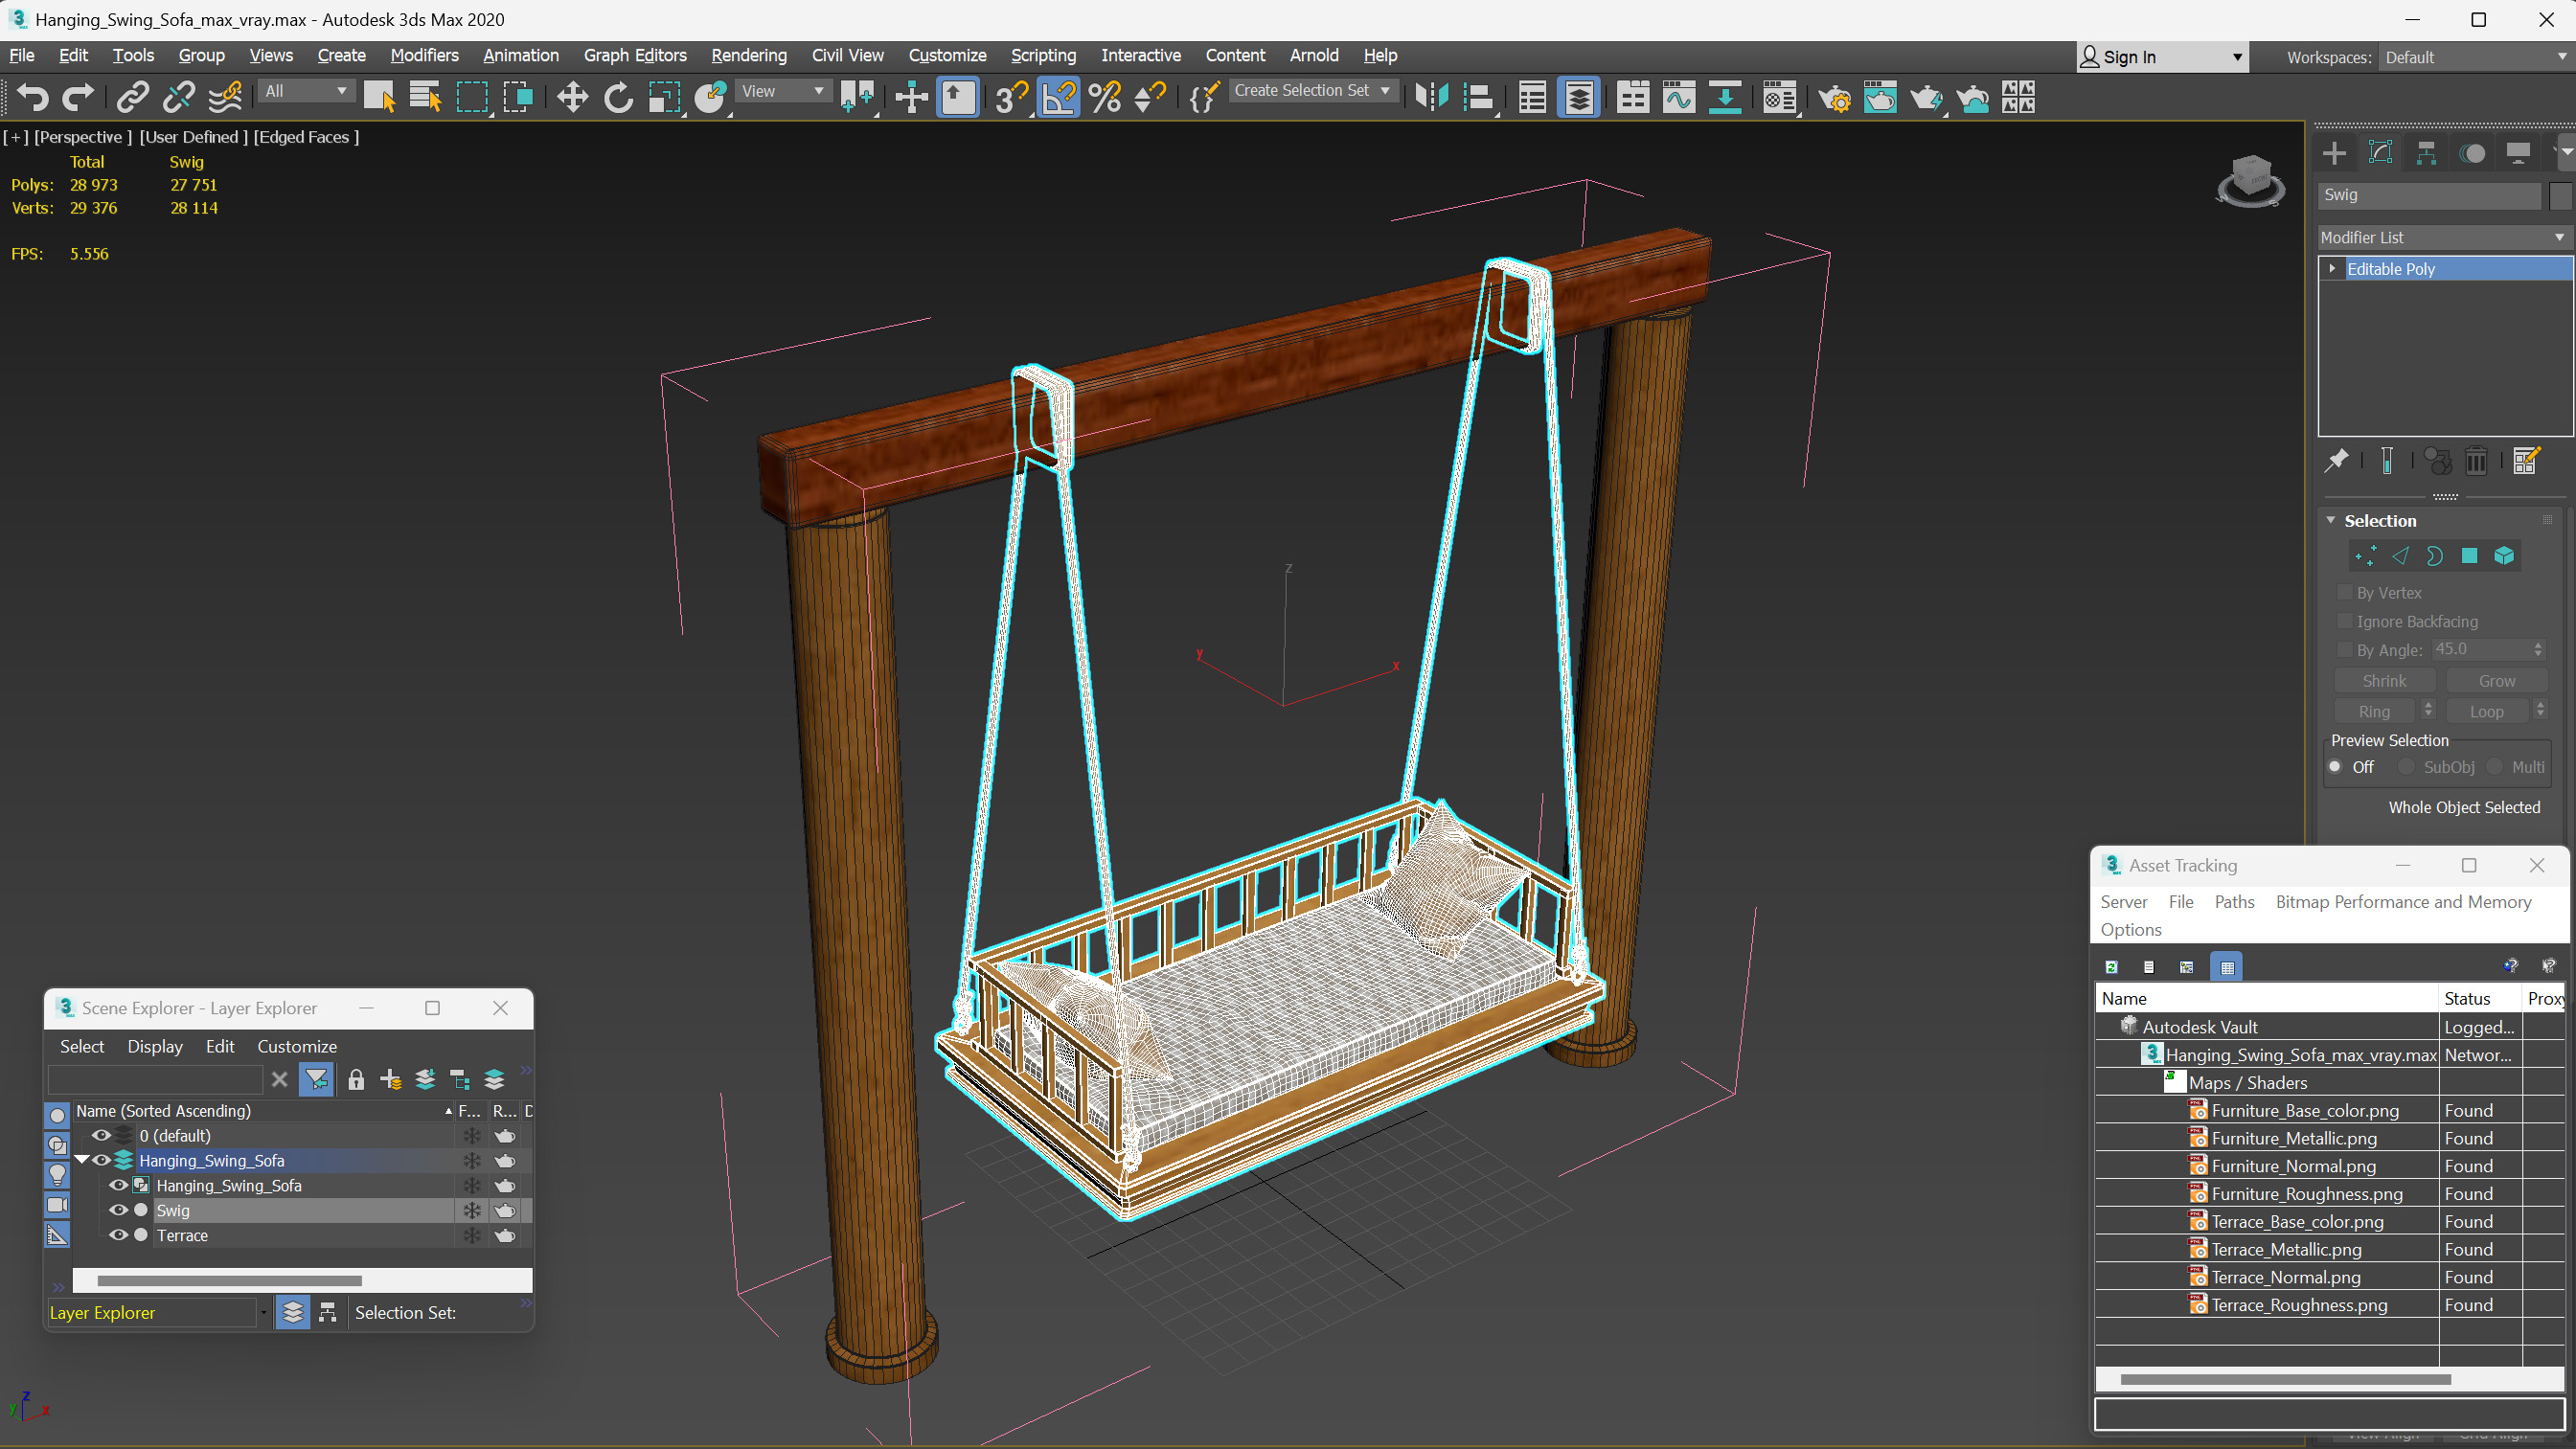2576x1449 pixels.
Task: Select the Scale tool
Action: point(664,97)
